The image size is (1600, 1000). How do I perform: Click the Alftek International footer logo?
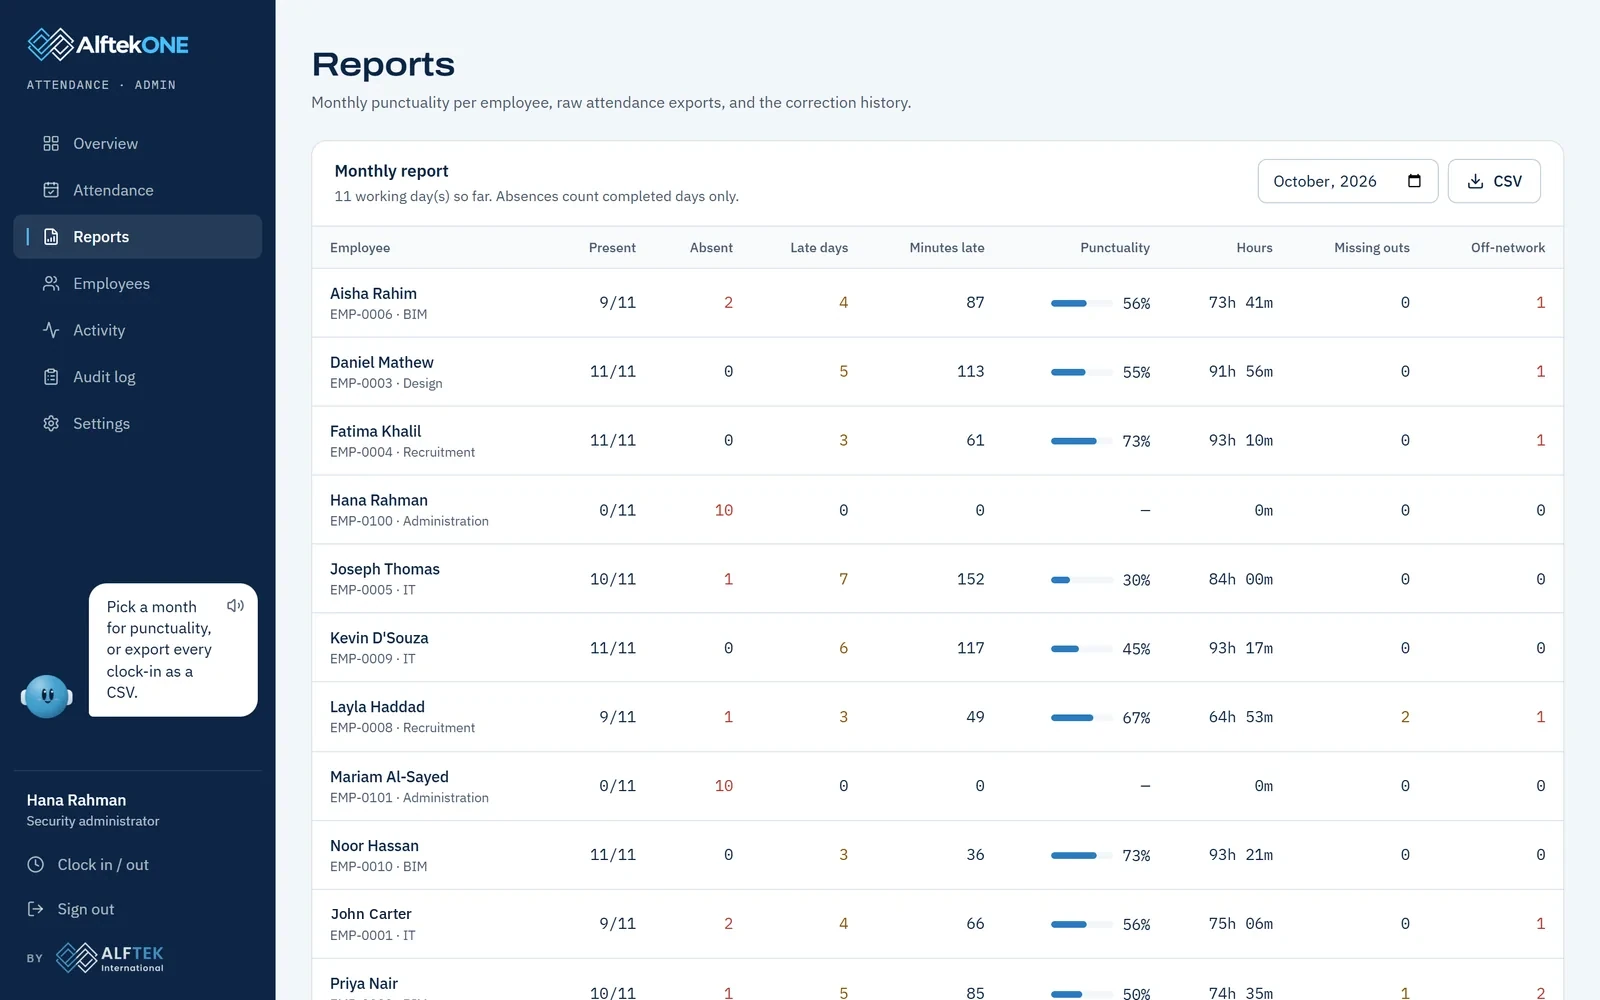point(110,957)
